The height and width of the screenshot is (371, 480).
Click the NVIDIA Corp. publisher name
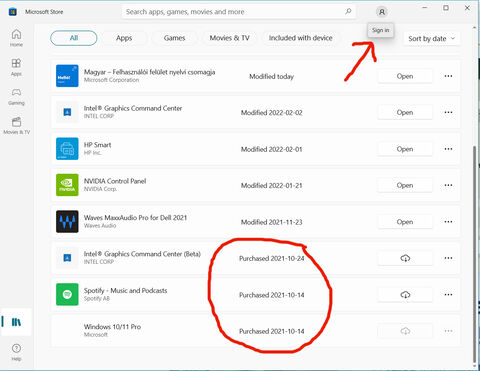[100, 189]
